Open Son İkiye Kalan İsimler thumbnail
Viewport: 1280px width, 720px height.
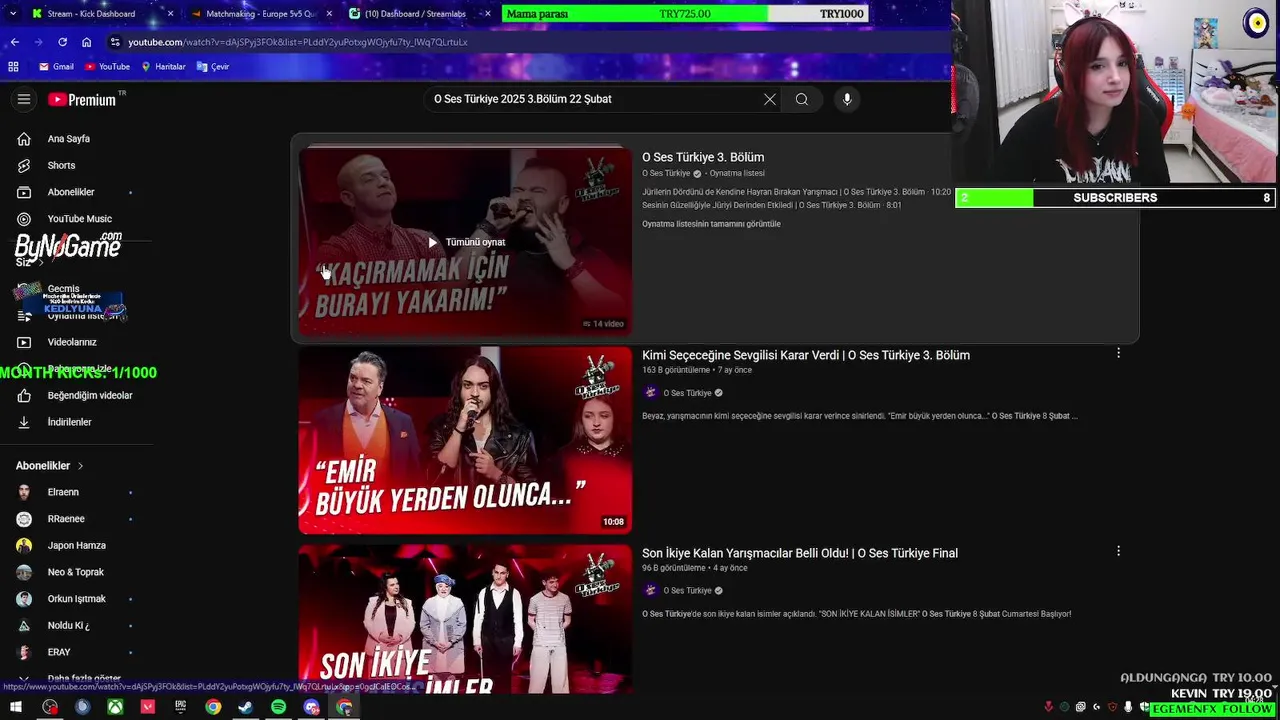[465, 619]
